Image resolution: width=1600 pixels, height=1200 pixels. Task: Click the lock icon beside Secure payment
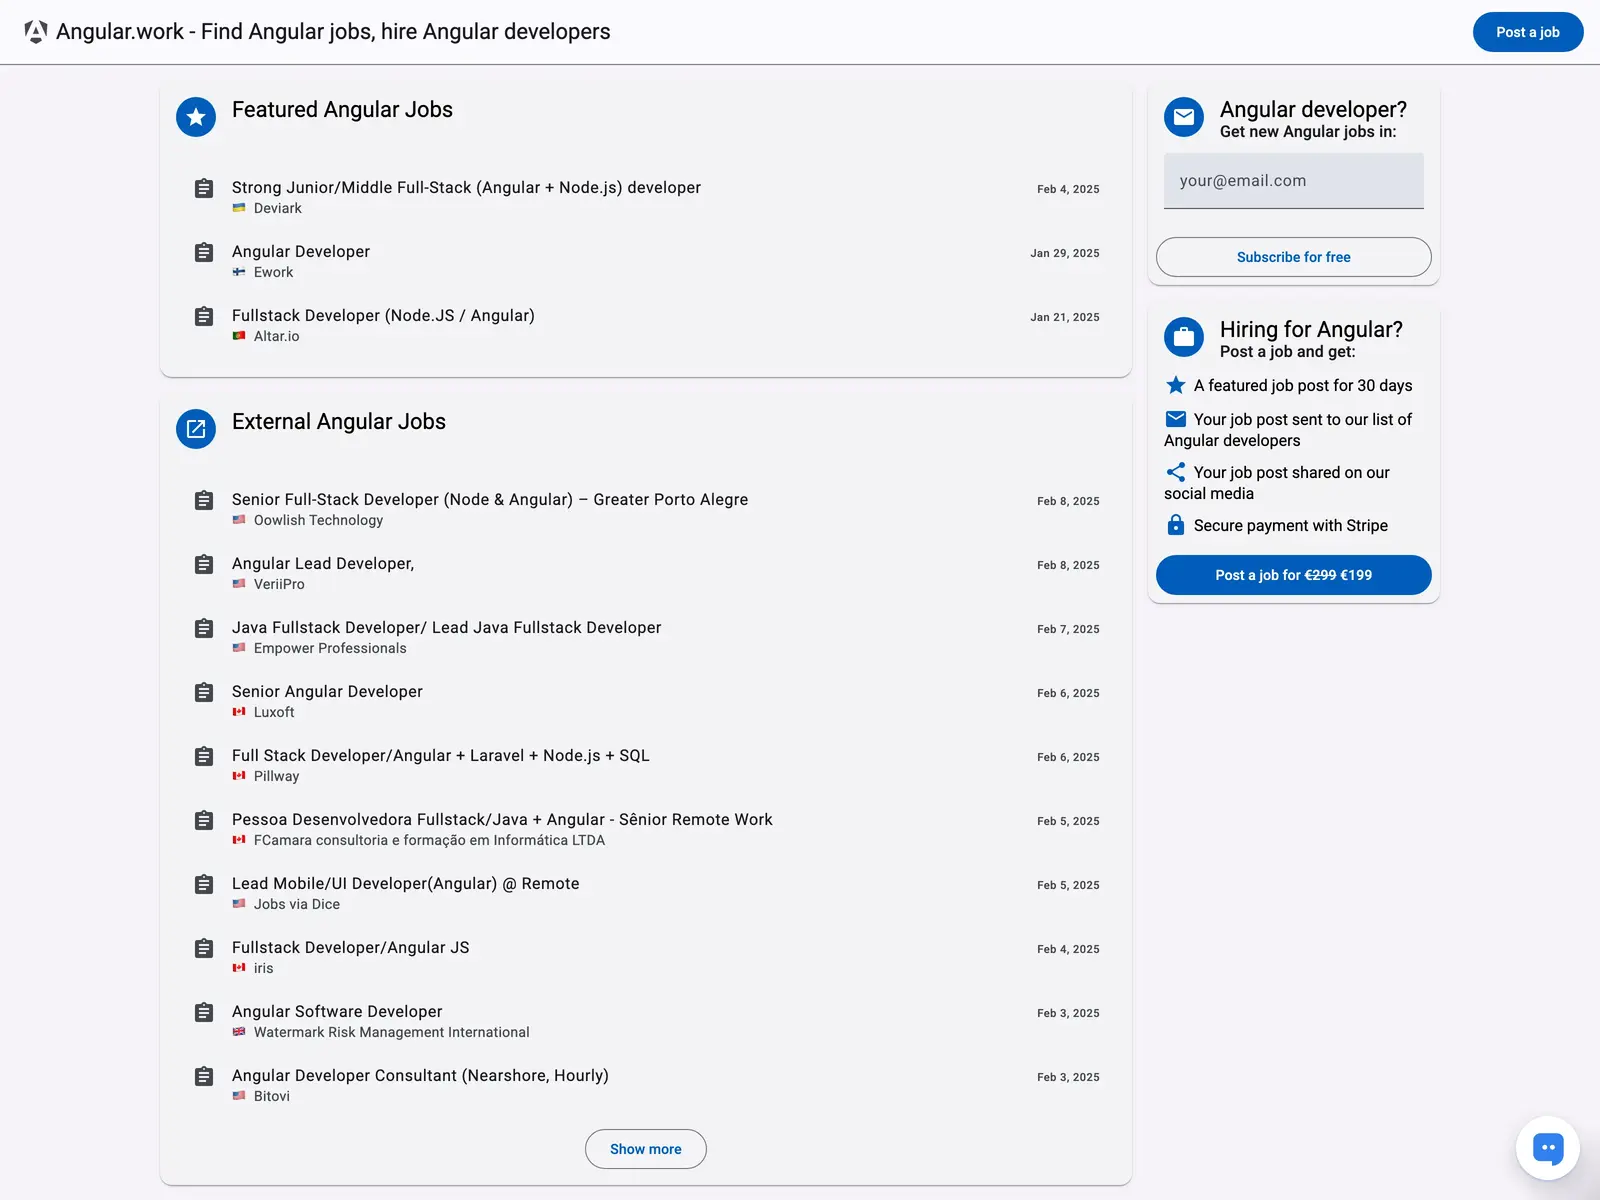point(1176,525)
